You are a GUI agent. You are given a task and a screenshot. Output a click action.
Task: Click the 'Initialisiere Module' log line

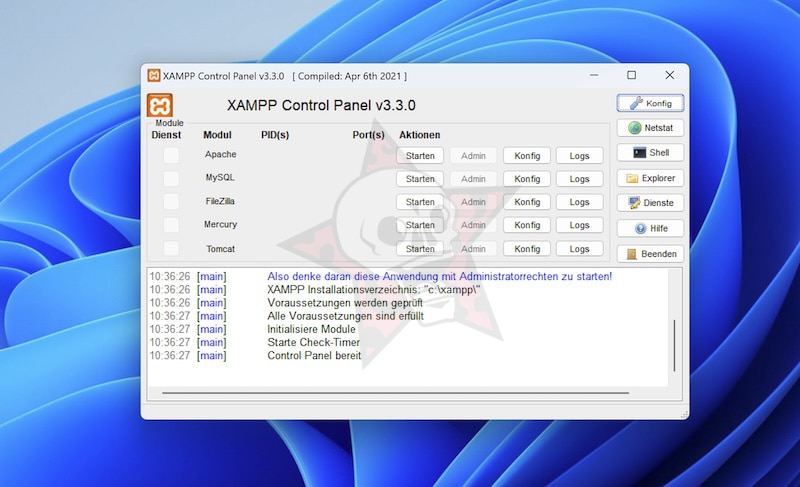[x=311, y=329]
